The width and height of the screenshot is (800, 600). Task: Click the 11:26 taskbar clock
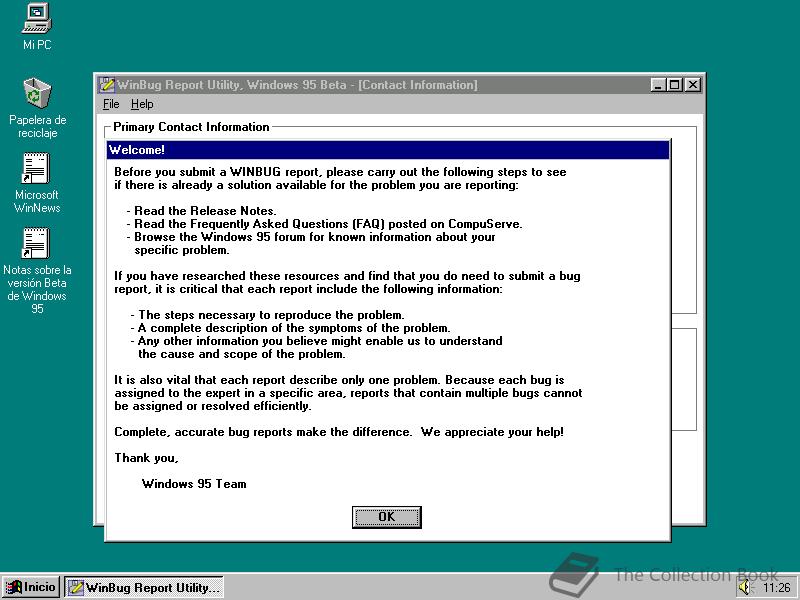pos(777,588)
